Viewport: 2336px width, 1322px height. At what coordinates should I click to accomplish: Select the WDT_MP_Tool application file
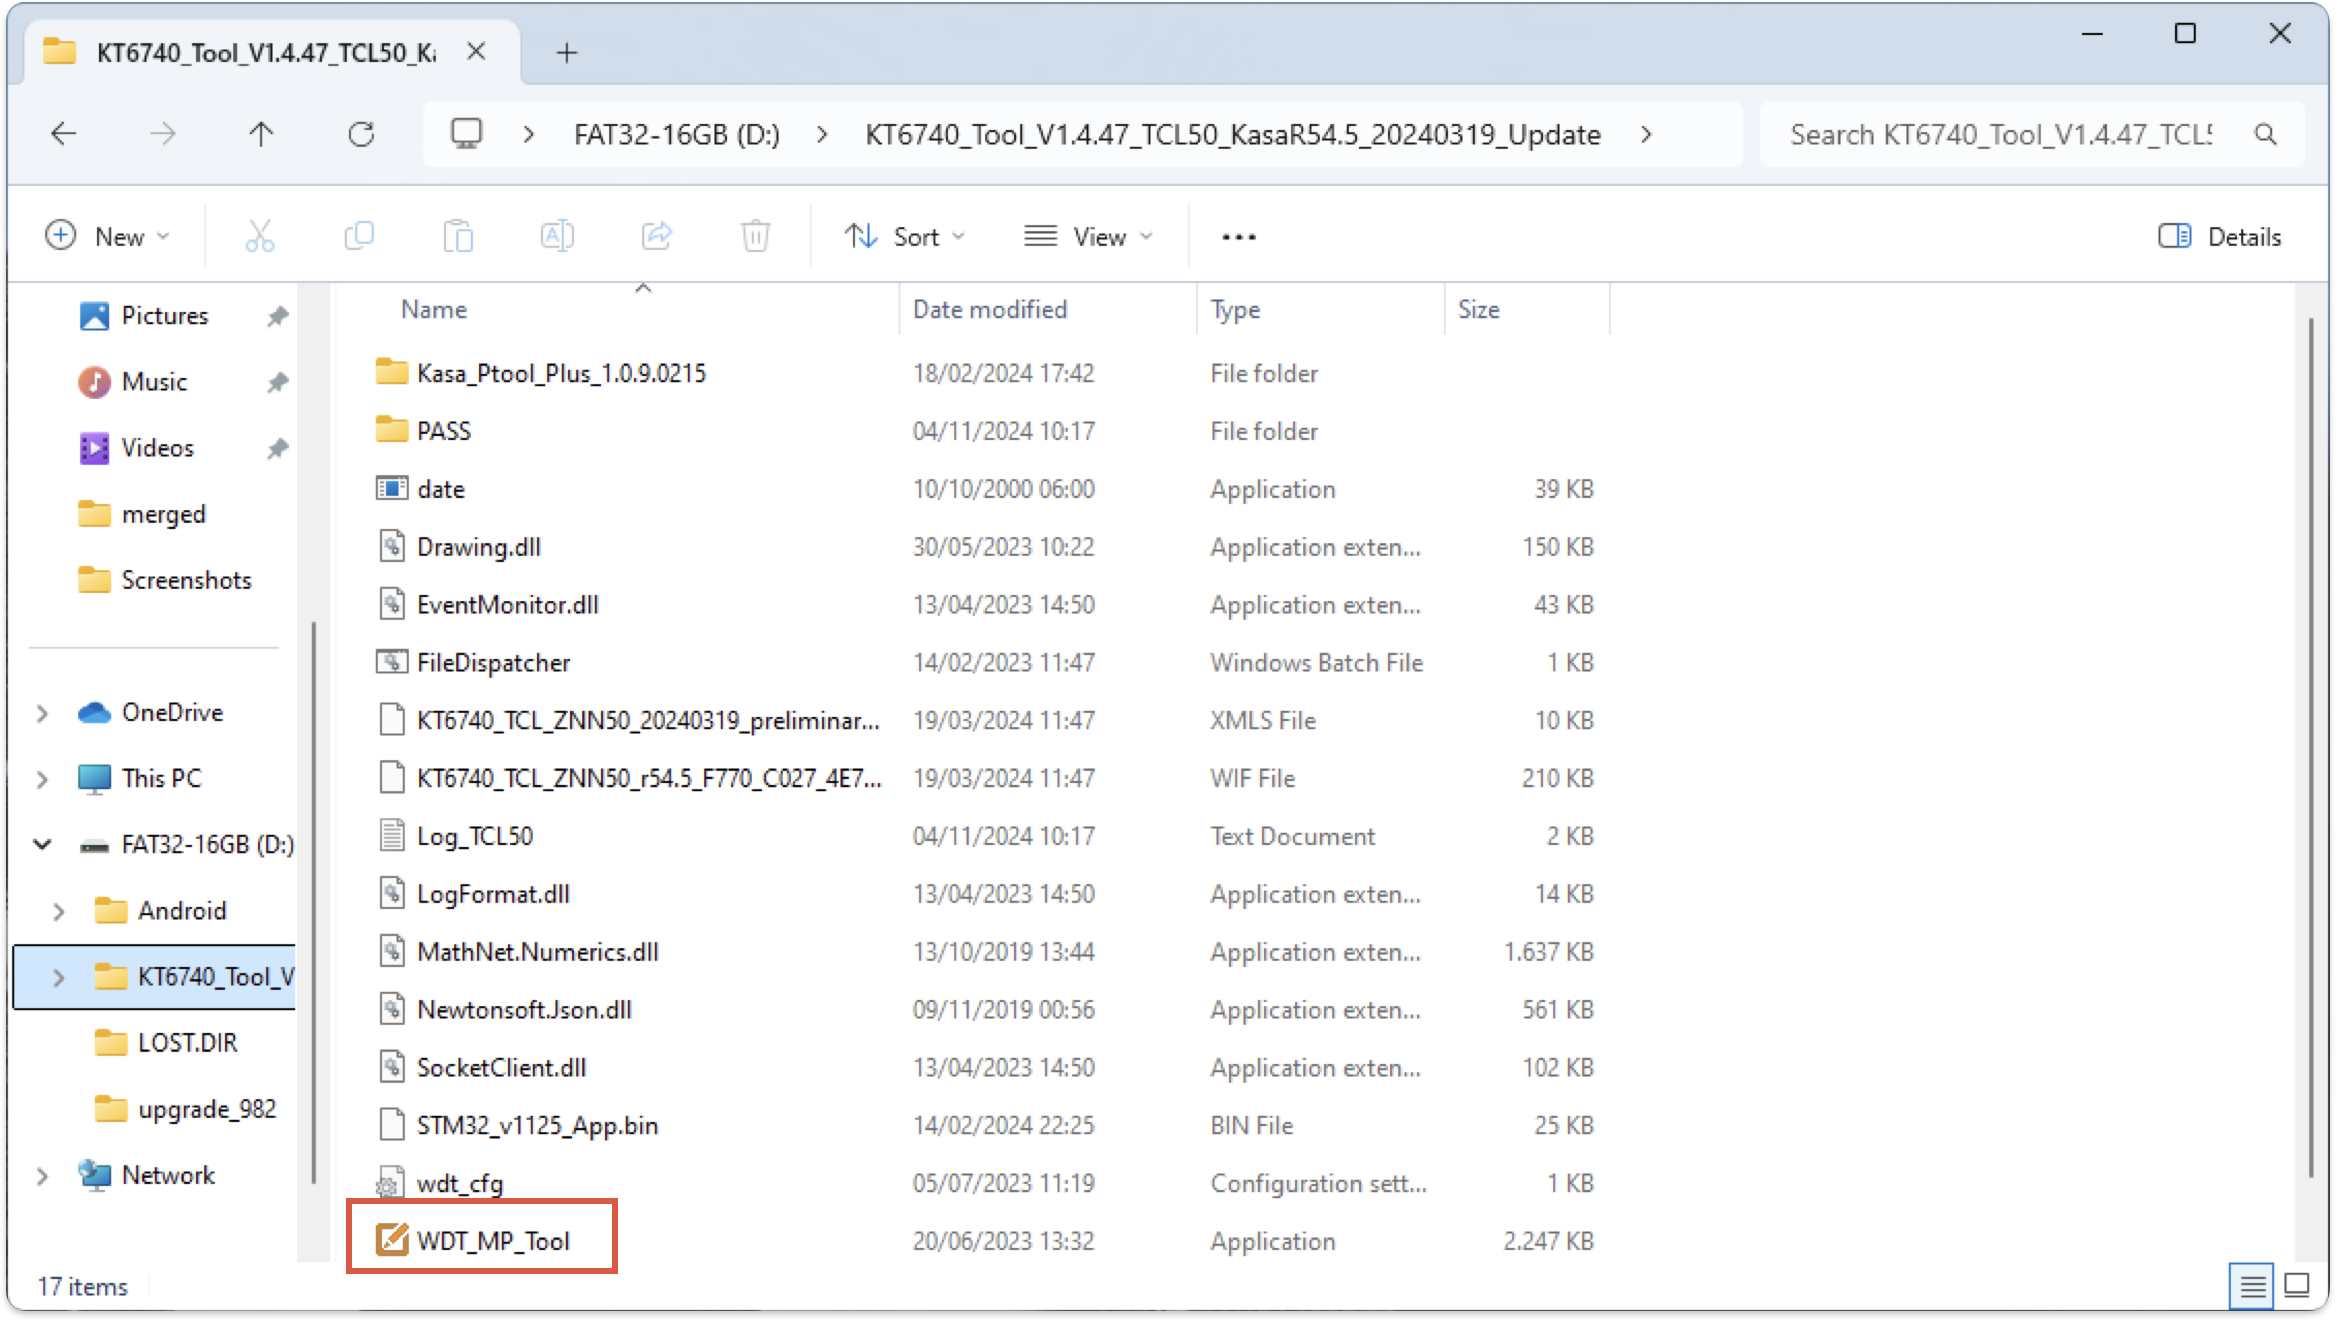pos(492,1241)
